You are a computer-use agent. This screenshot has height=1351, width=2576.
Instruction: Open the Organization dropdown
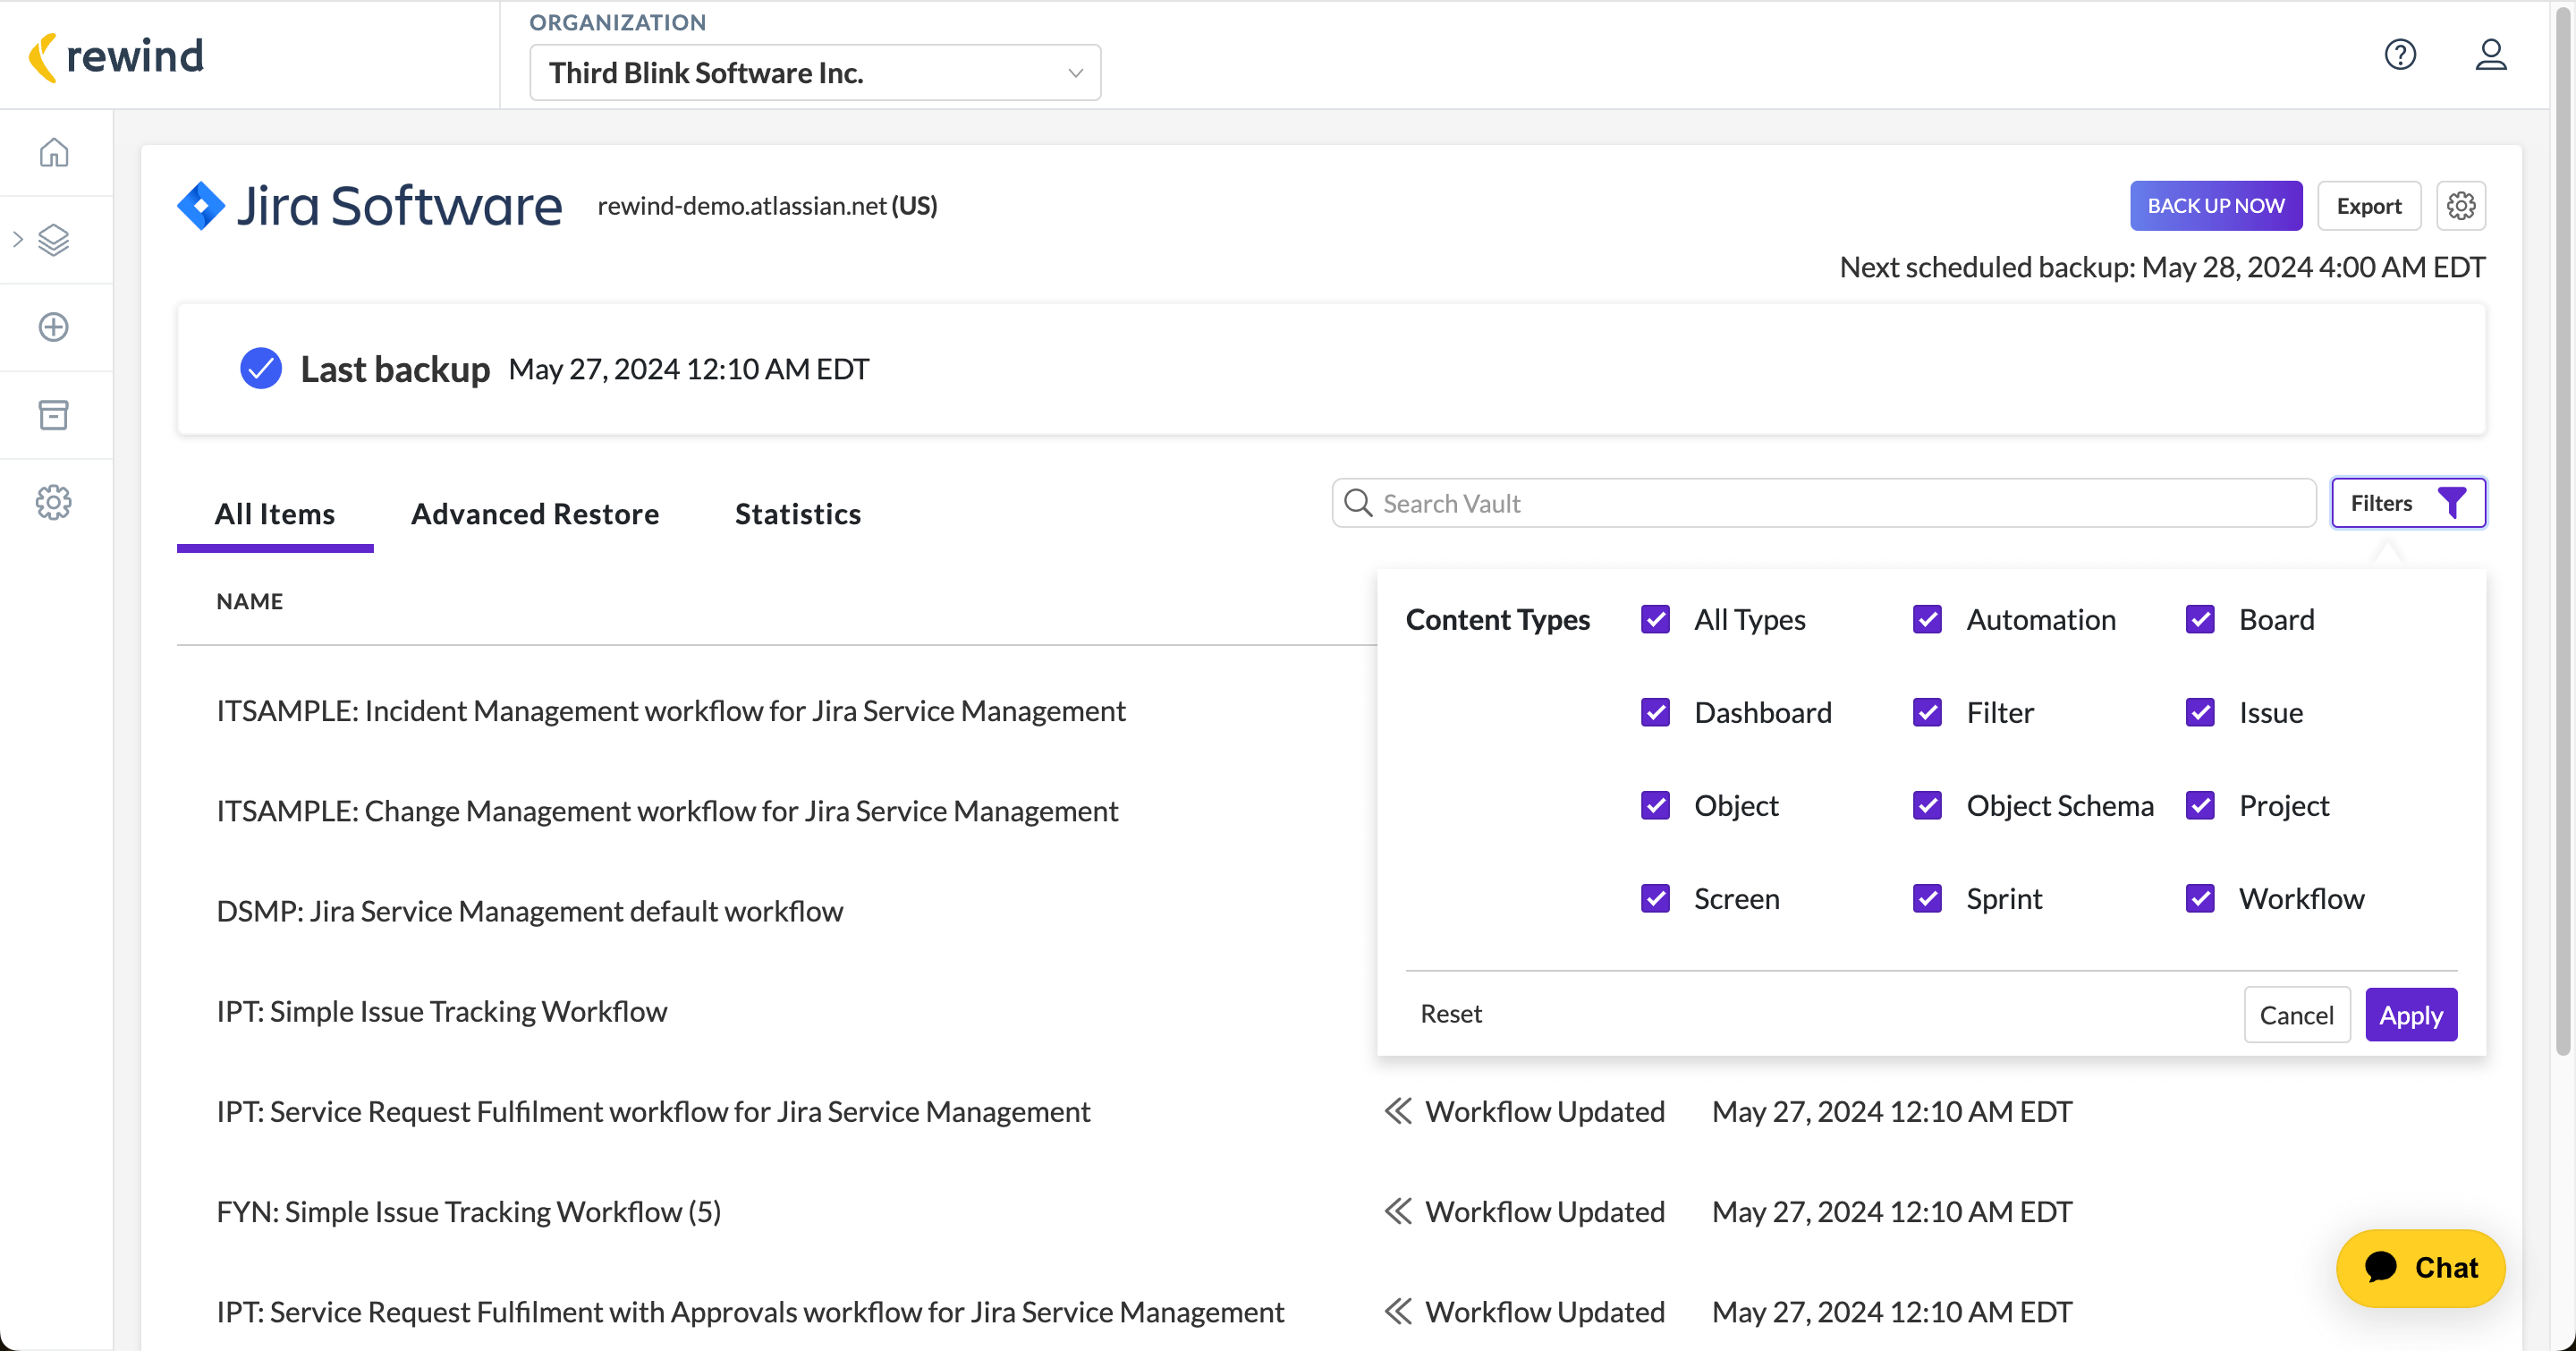click(815, 72)
